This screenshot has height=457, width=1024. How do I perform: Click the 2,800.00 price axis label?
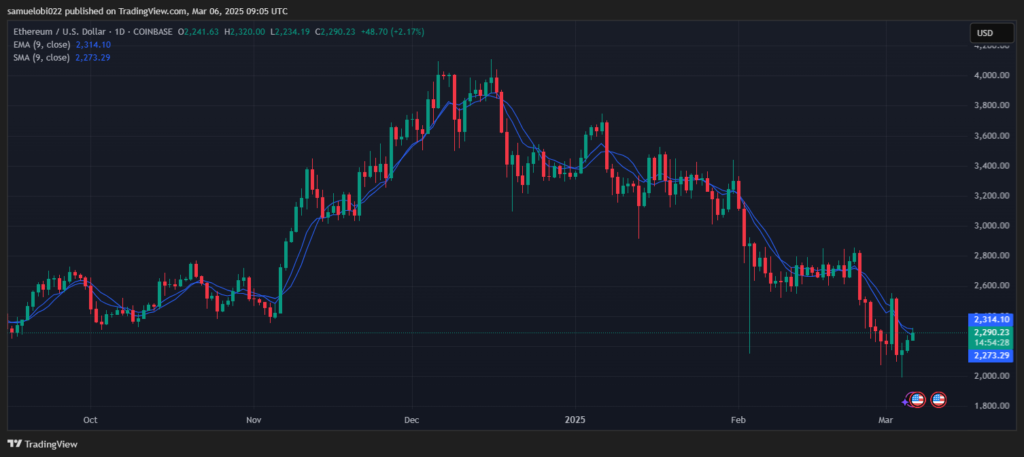[x=991, y=256]
